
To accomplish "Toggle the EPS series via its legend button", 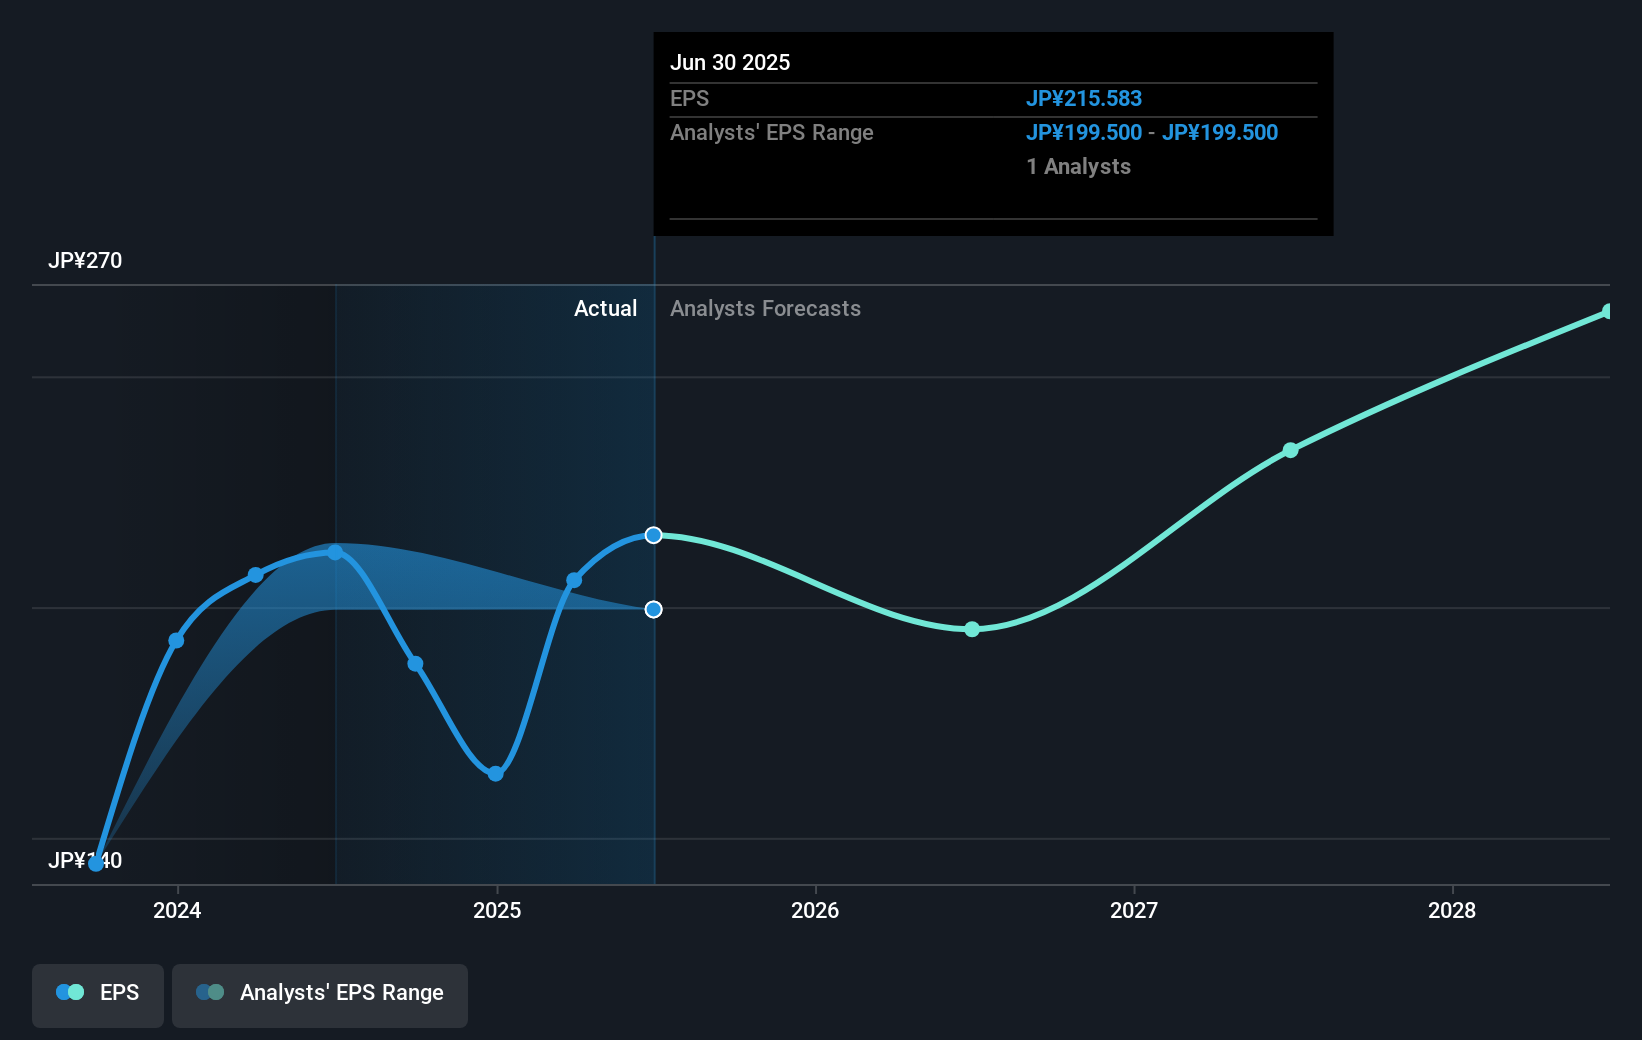I will (97, 994).
